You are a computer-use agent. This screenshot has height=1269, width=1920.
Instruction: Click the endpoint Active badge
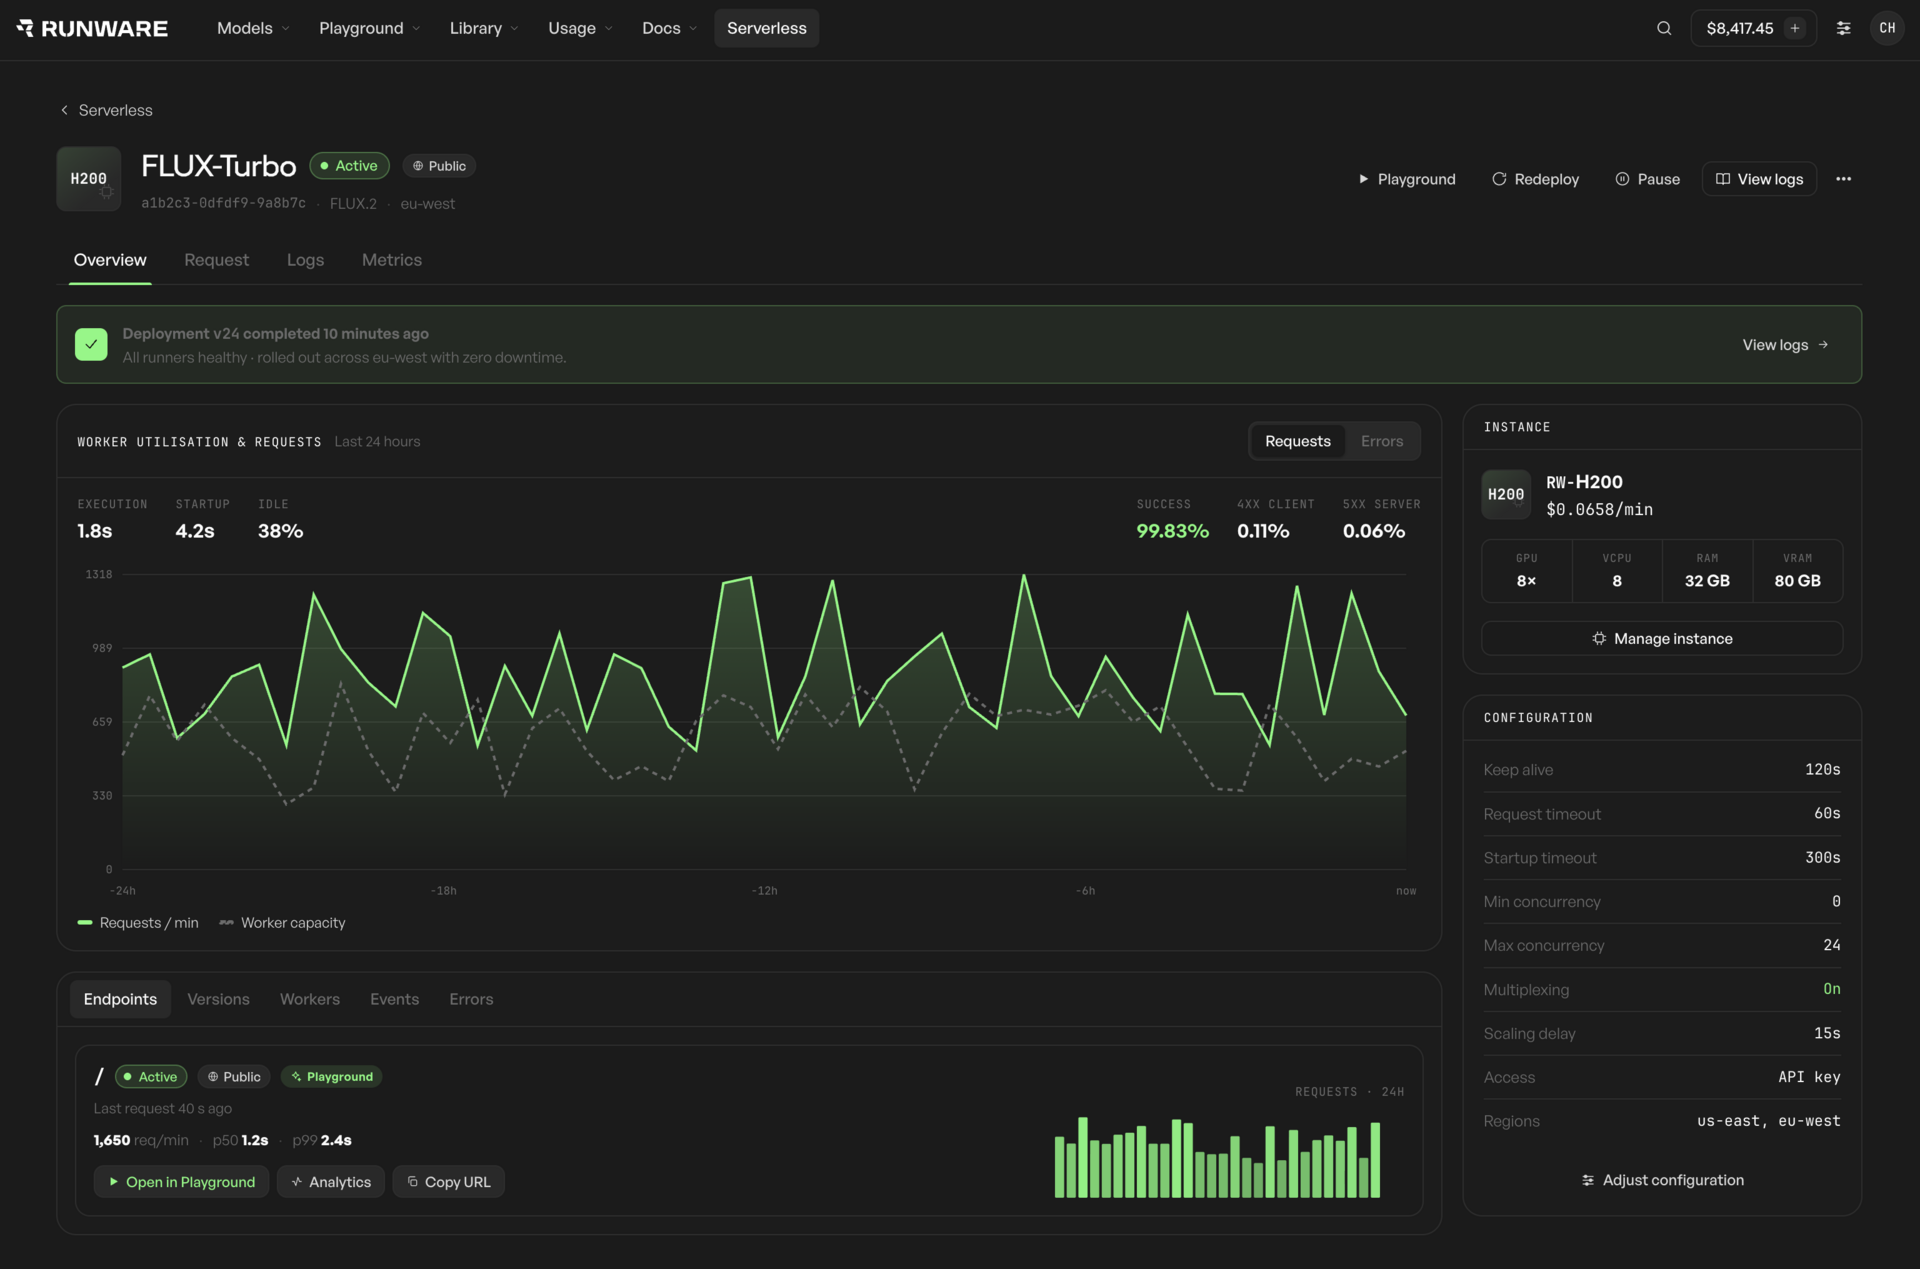pos(151,1076)
